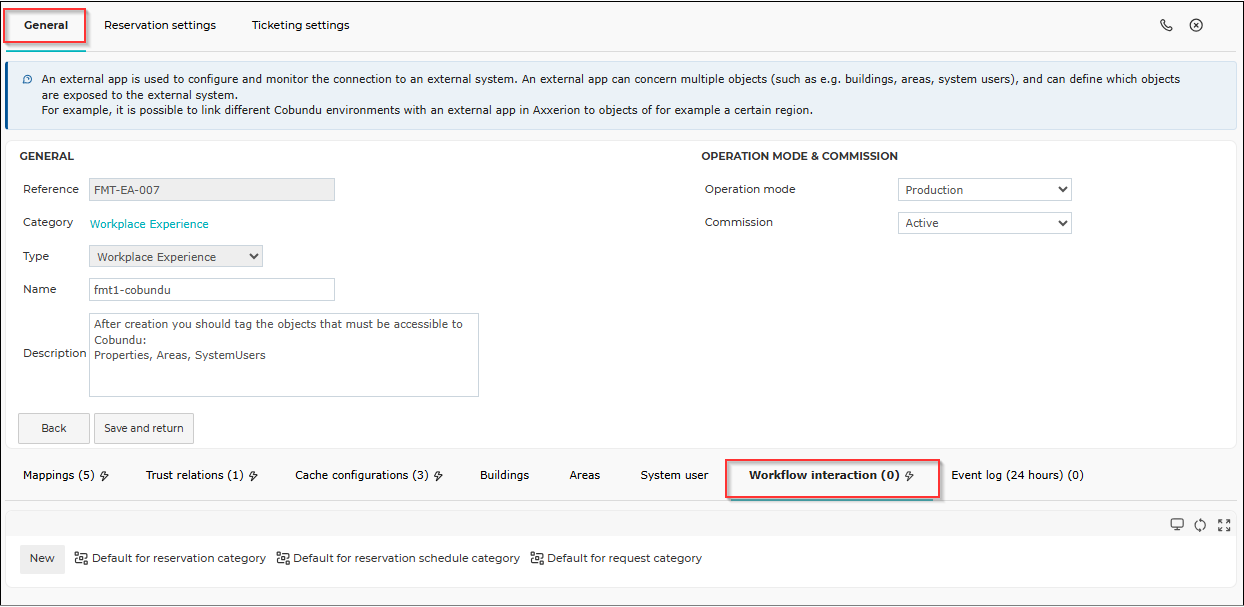Go to the Areas tab
This screenshot has height=607, width=1244.
(x=585, y=475)
